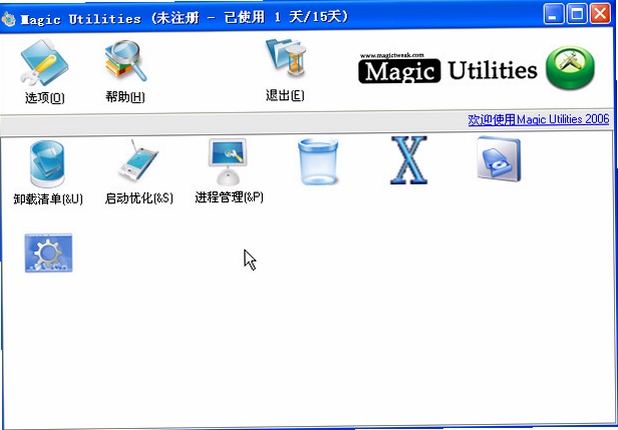Open the blue gear settings icon

[48, 253]
